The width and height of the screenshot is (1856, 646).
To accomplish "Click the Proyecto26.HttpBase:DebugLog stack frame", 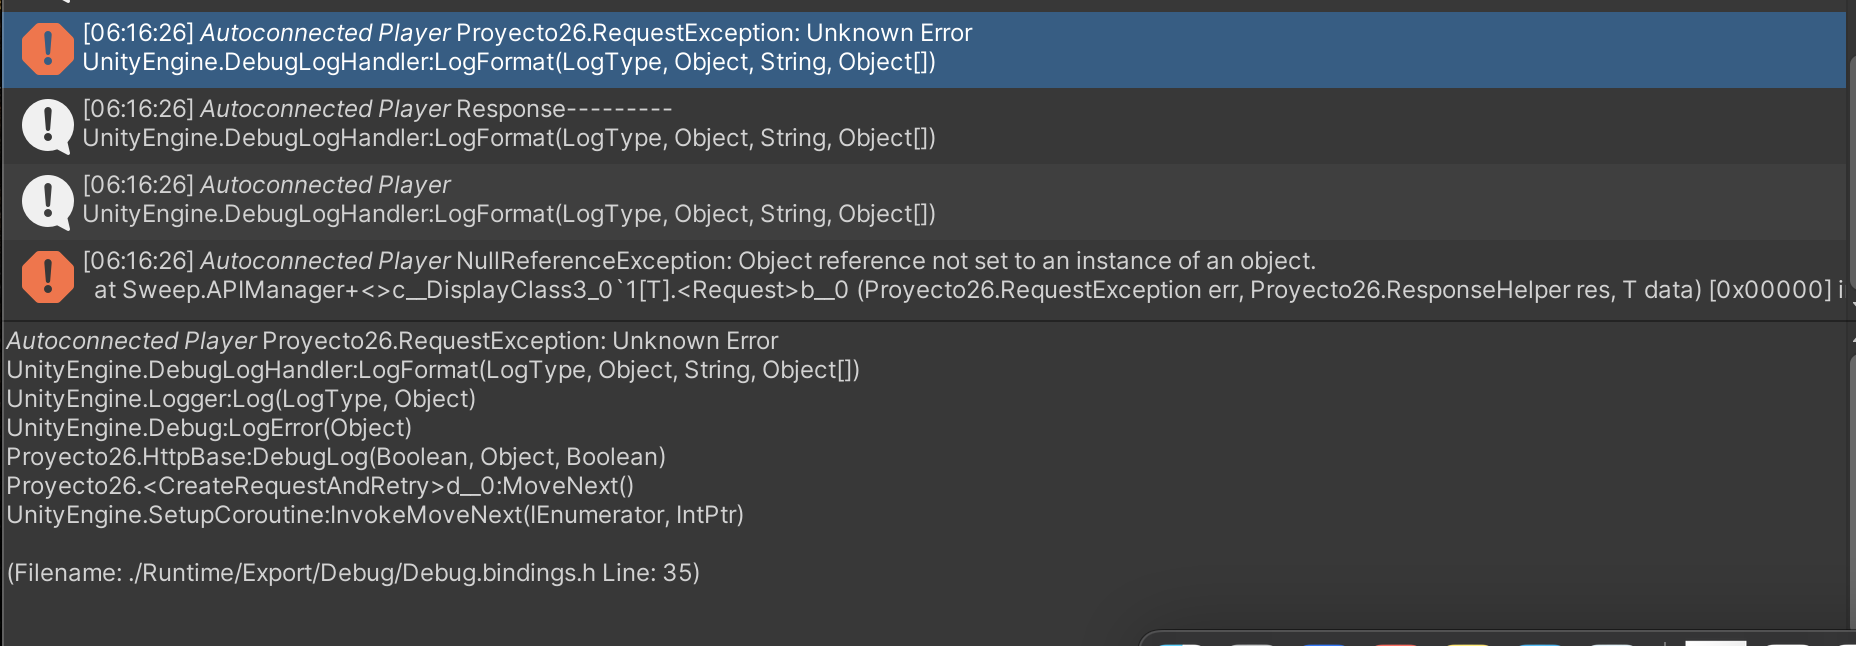I will point(335,457).
